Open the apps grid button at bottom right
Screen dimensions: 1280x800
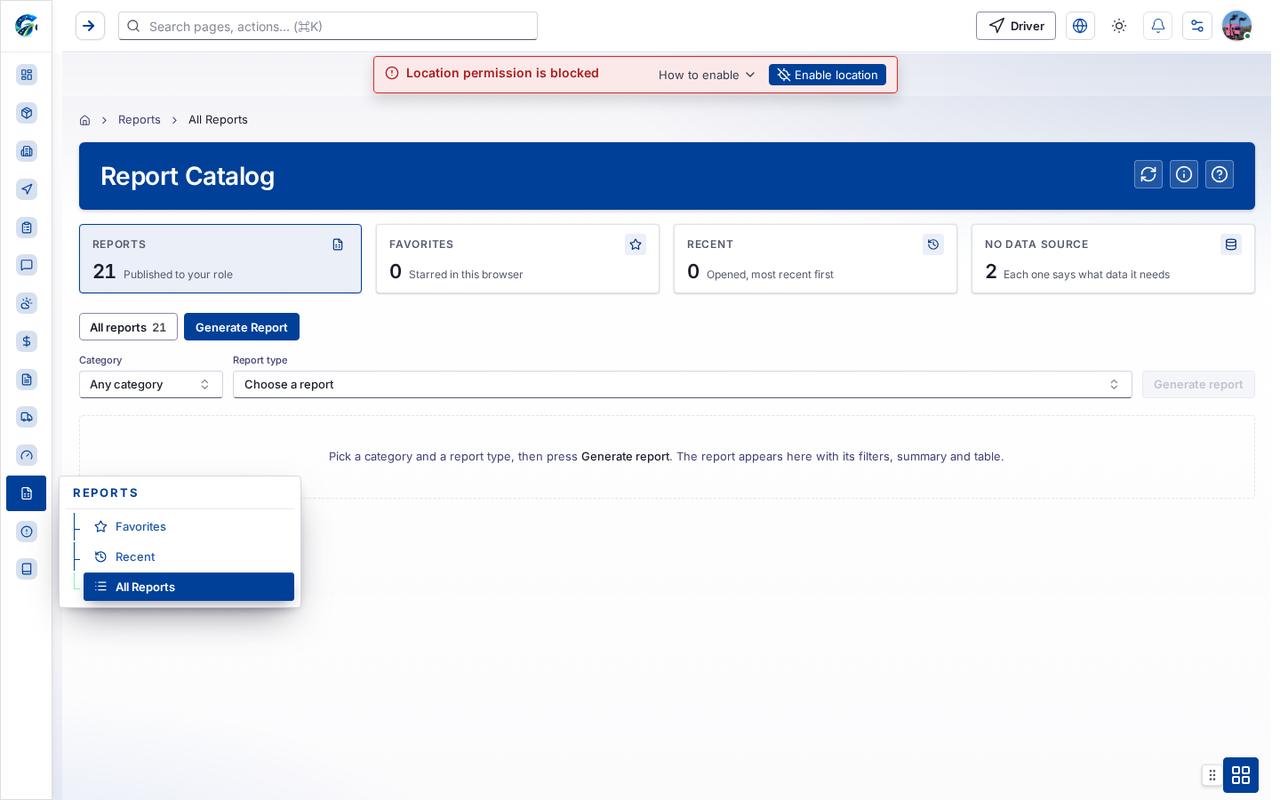1241,775
